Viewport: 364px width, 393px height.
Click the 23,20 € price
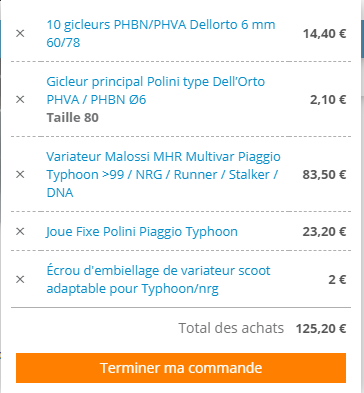[x=324, y=231]
